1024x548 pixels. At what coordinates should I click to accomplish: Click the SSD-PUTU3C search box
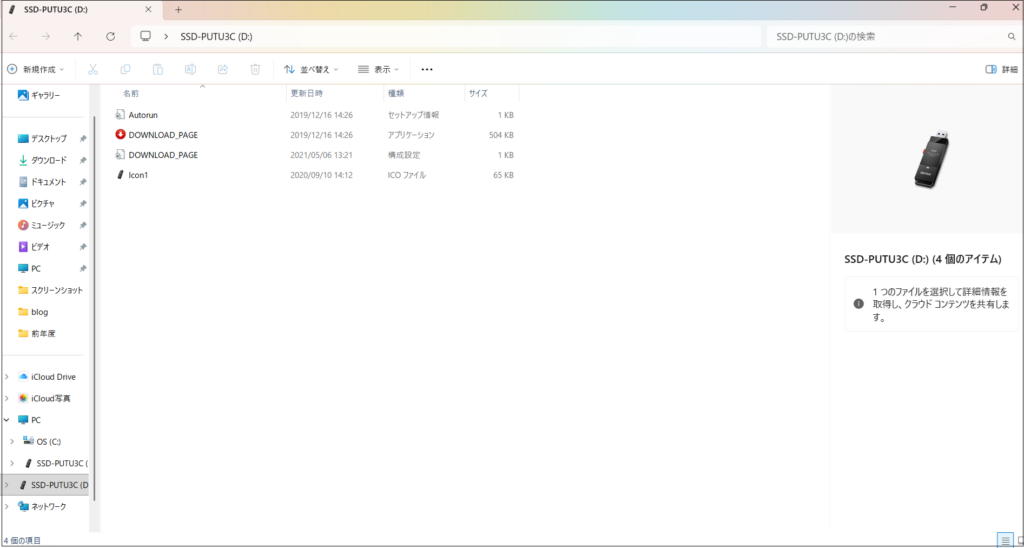click(x=885, y=36)
